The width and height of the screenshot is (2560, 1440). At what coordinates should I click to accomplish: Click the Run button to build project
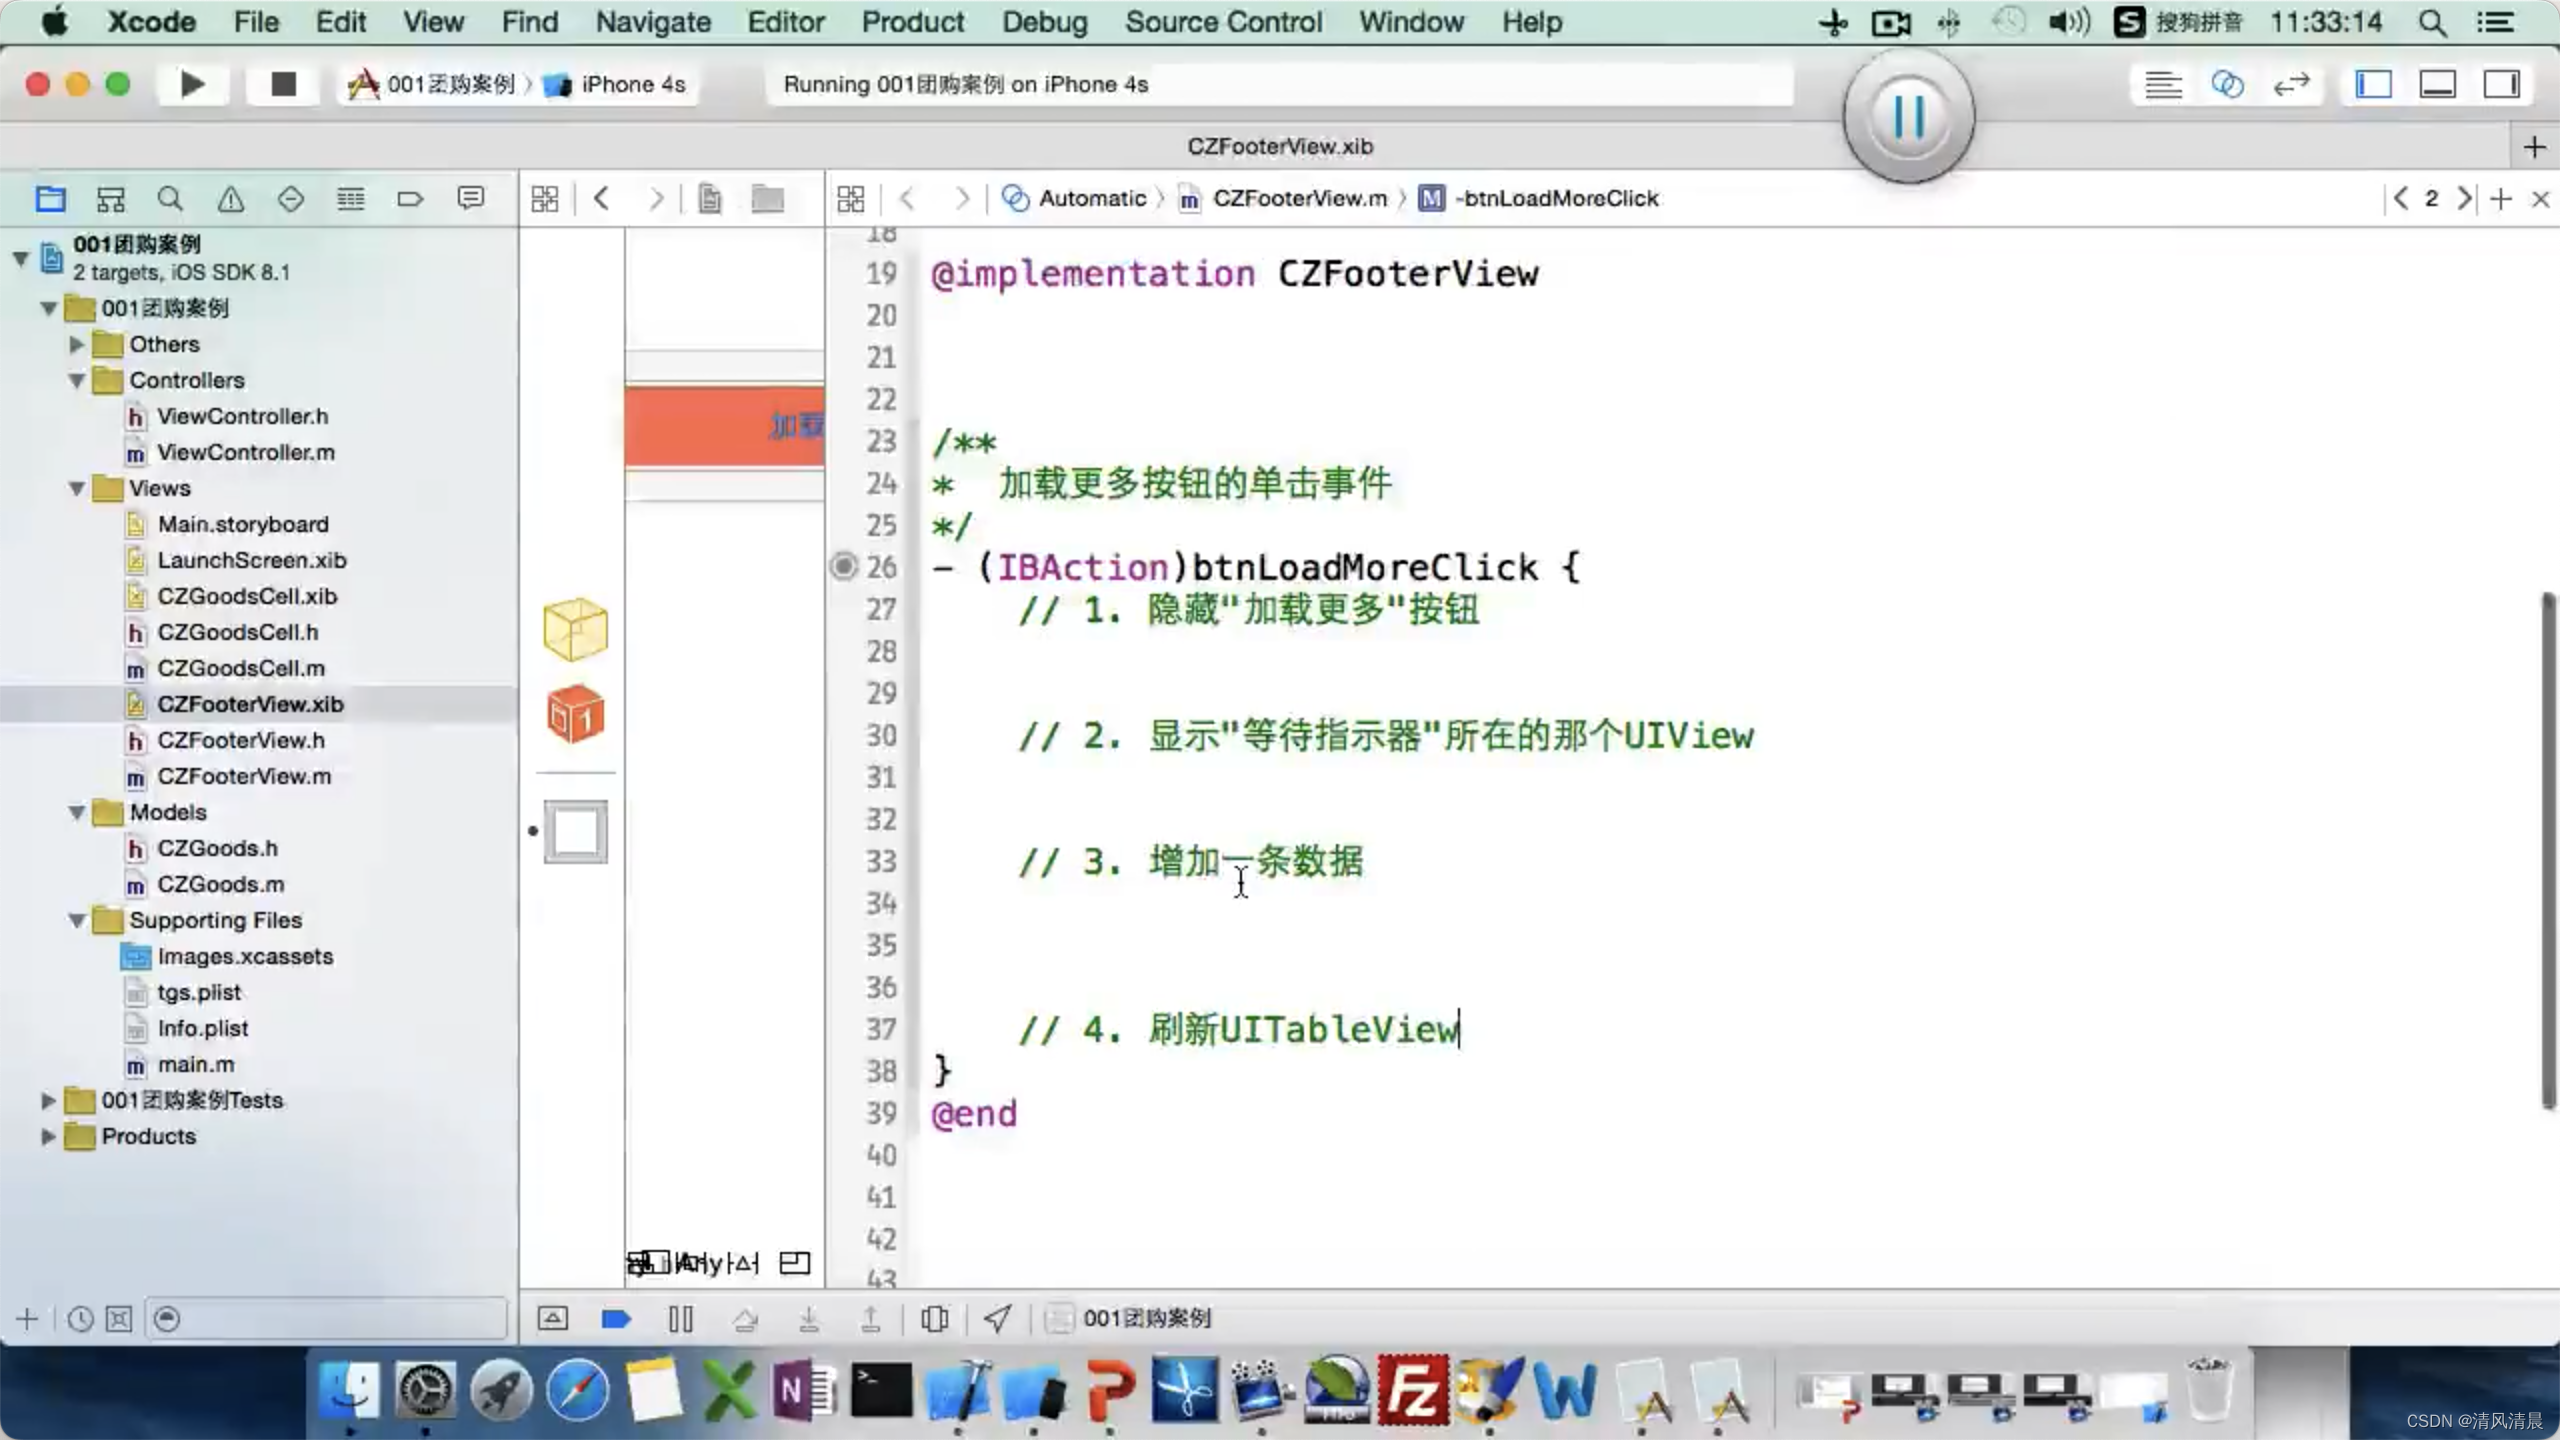click(x=192, y=83)
